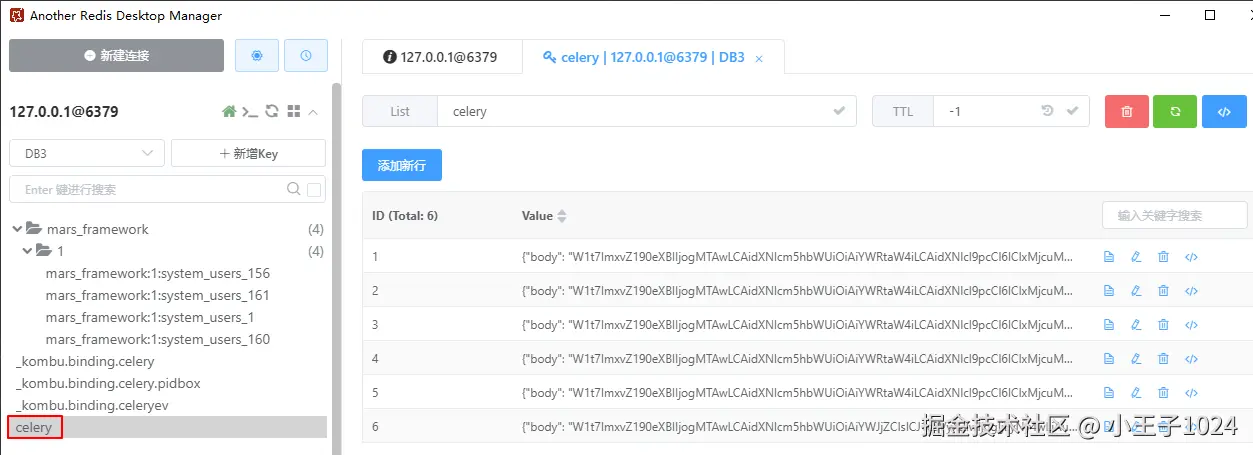The height and width of the screenshot is (455, 1253).
Task: Delete the celery key with the red trash button
Action: pos(1127,111)
